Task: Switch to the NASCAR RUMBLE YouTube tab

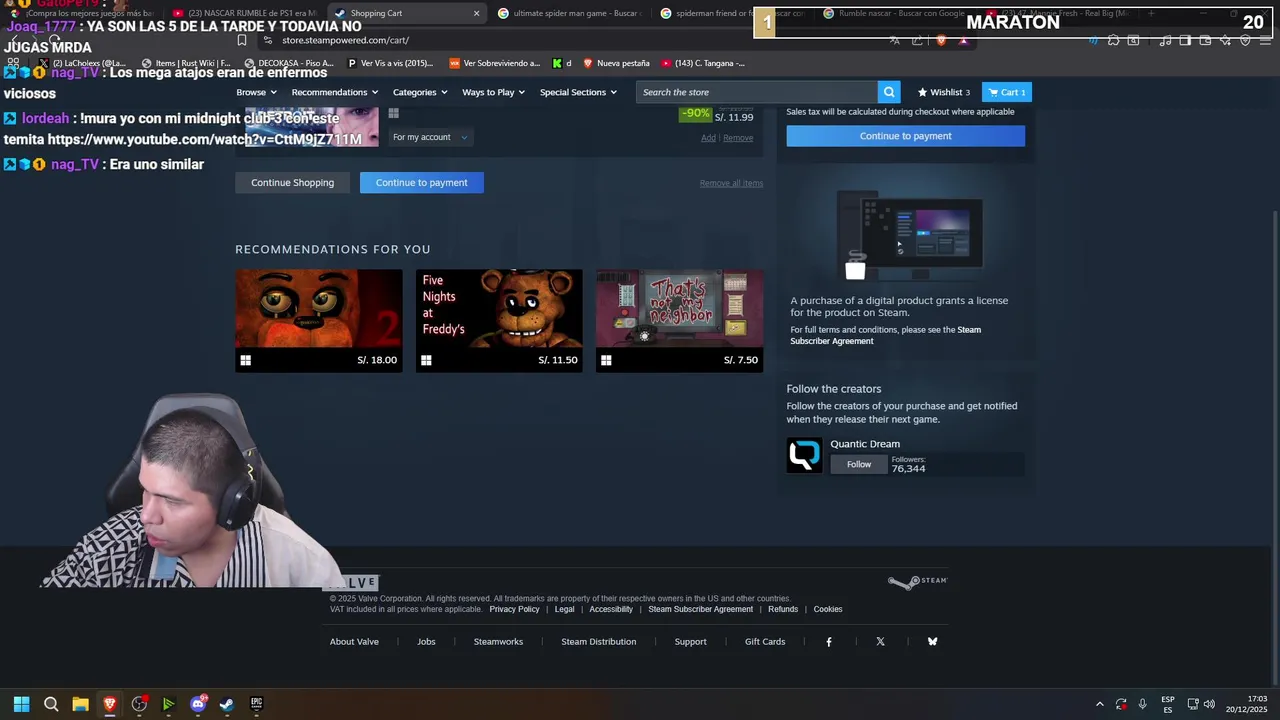Action: coord(245,13)
